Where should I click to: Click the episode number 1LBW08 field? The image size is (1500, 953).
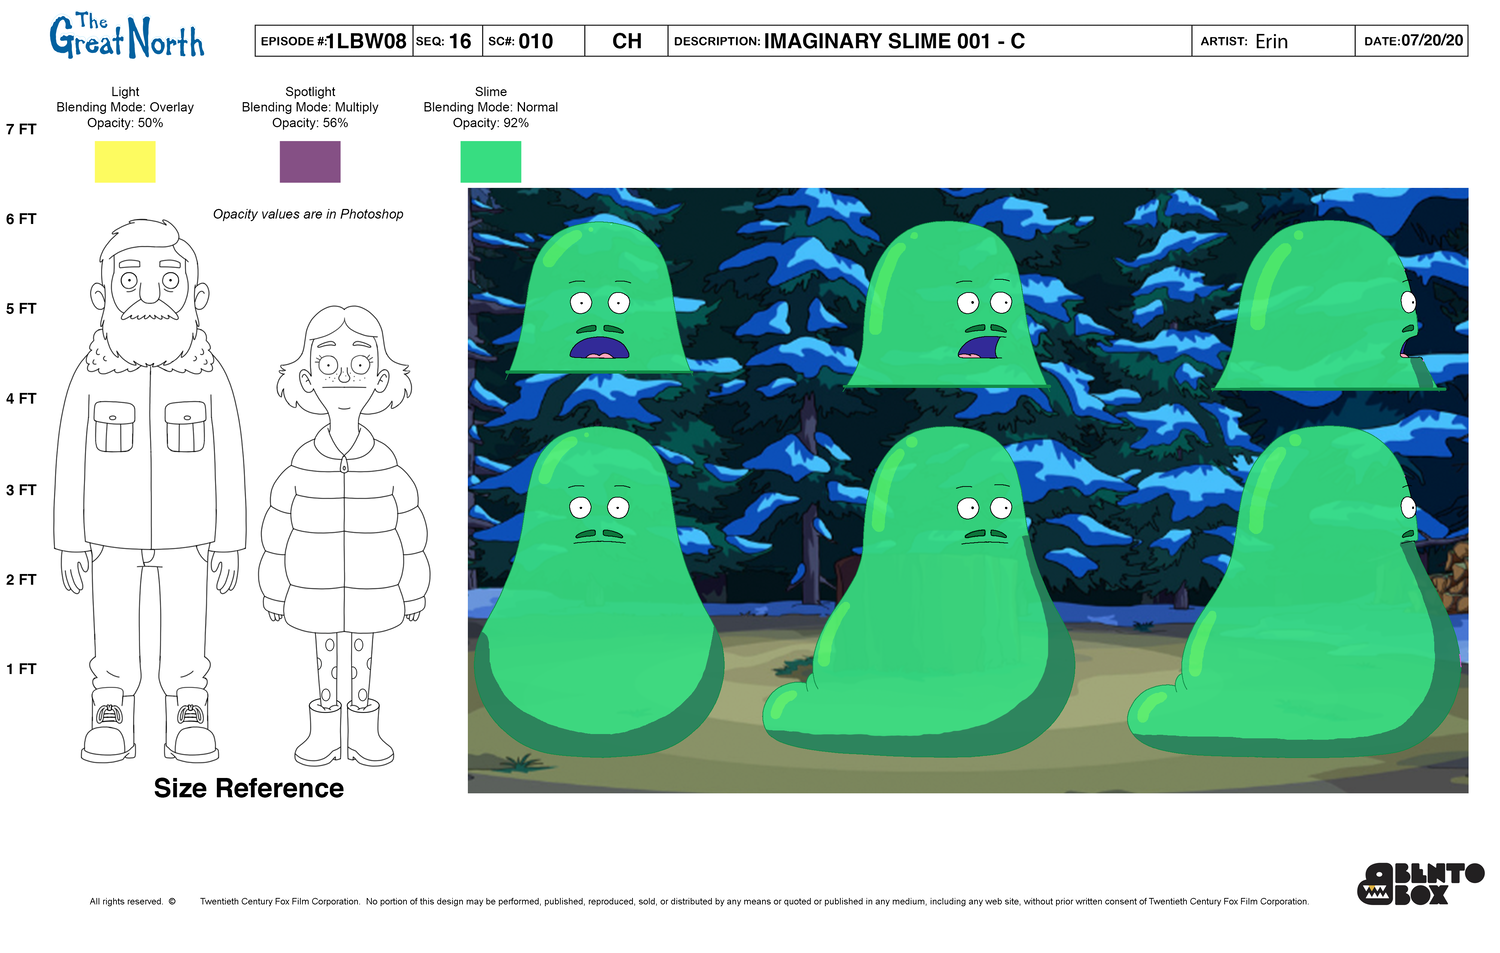tap(334, 41)
